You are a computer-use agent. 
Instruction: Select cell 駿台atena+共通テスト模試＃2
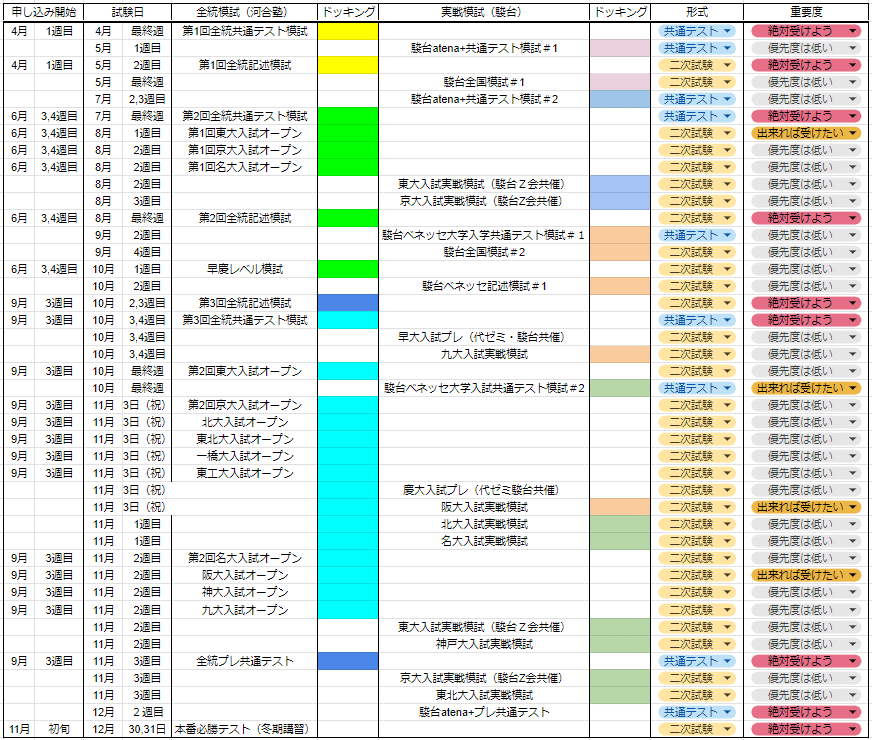(x=484, y=99)
